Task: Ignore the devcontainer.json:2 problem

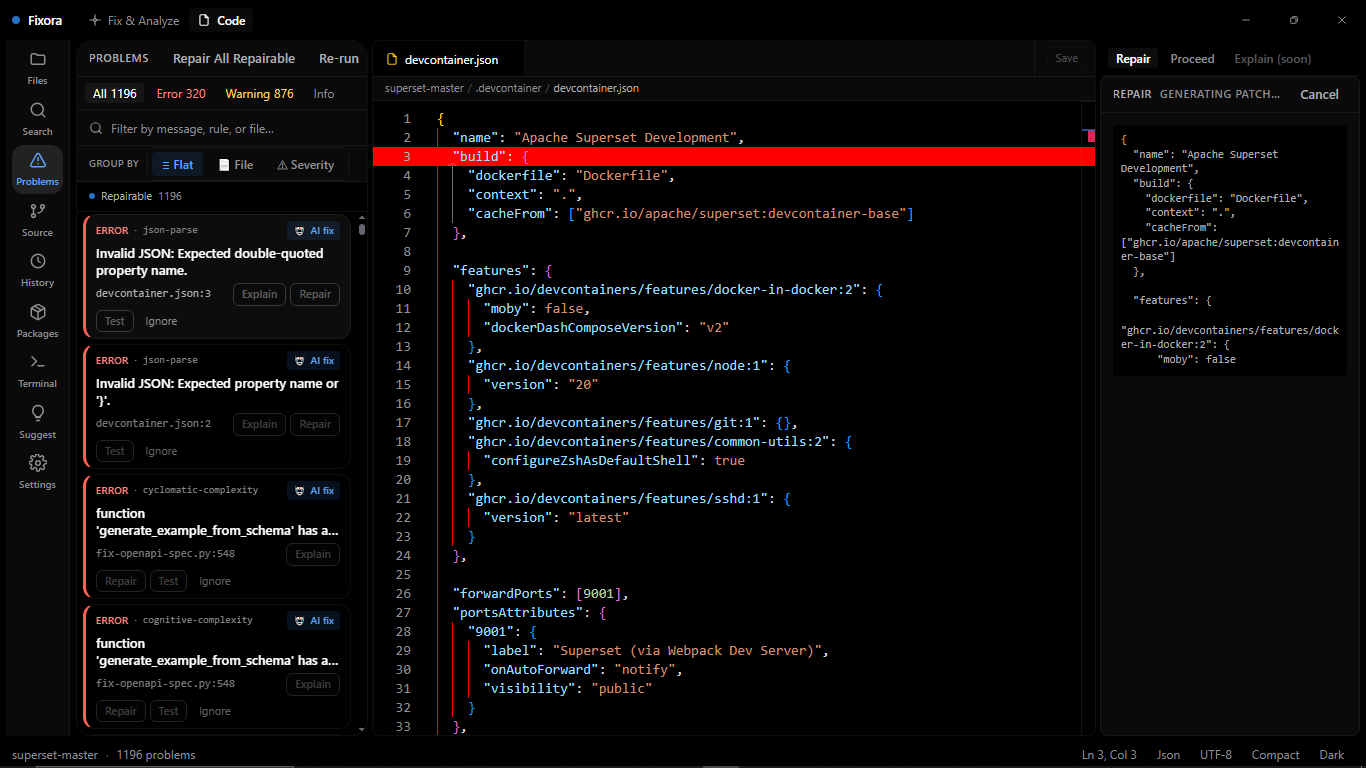Action: click(161, 451)
